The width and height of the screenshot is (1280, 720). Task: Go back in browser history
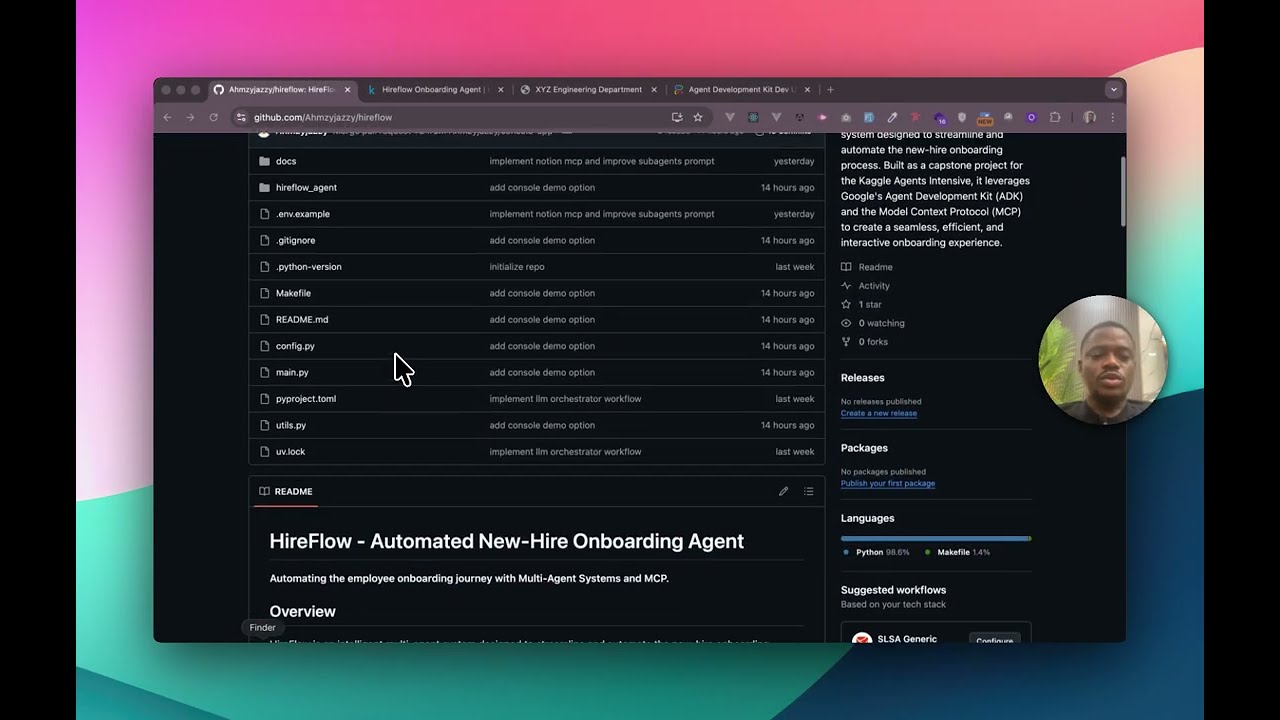167,117
